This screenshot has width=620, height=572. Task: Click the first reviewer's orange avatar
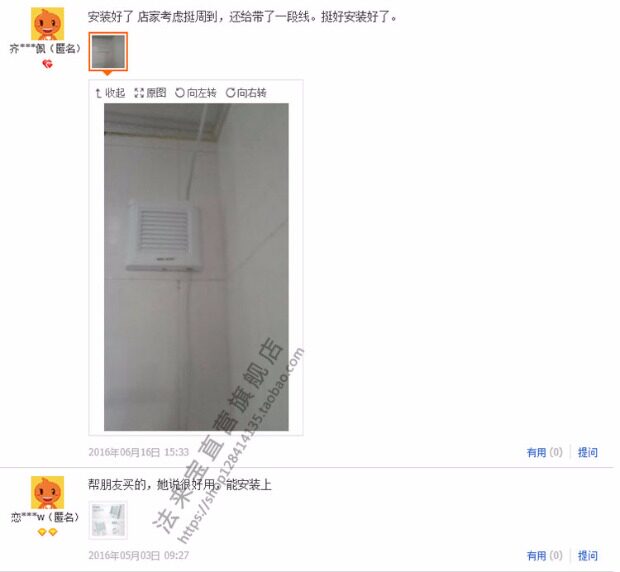pyautogui.click(x=47, y=24)
